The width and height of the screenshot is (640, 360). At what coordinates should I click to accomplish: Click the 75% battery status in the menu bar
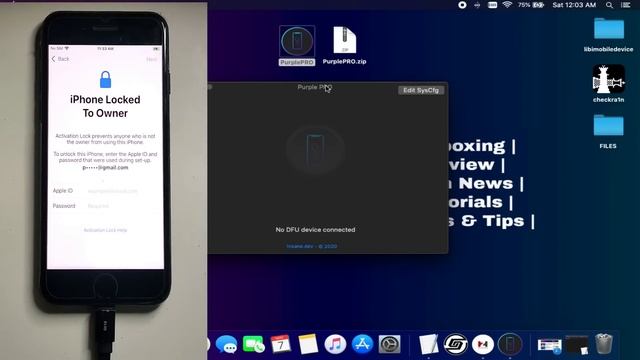(x=531, y=5)
